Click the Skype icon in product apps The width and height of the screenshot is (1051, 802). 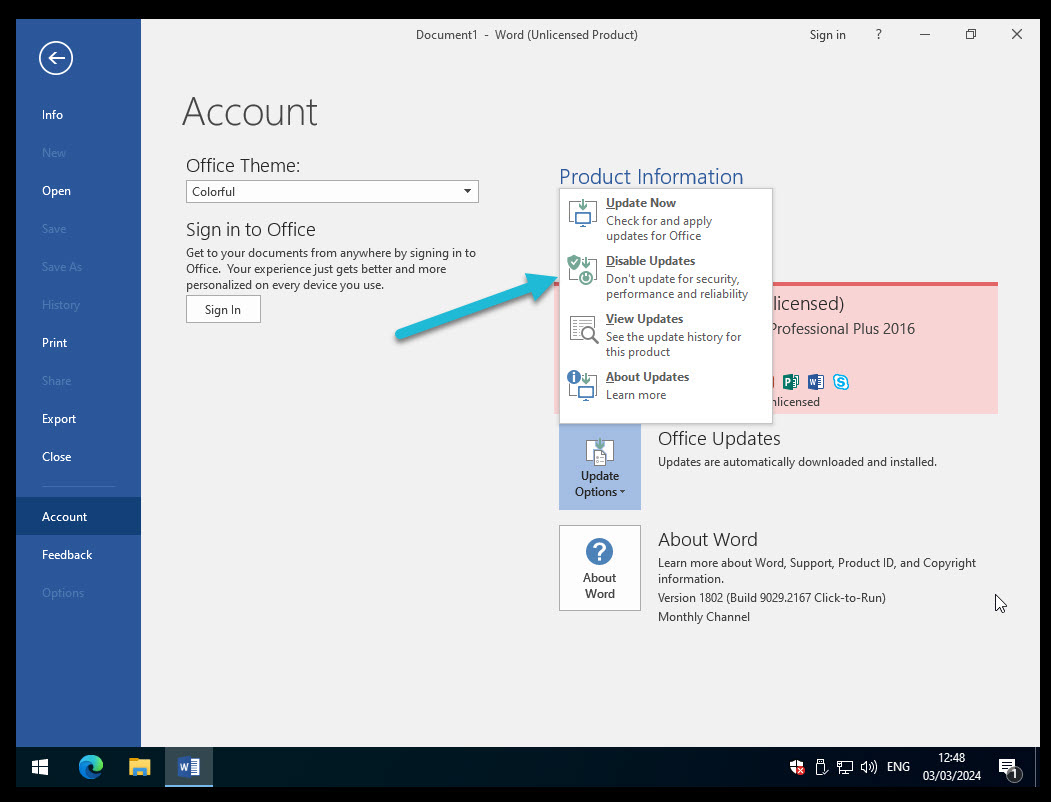pos(841,381)
